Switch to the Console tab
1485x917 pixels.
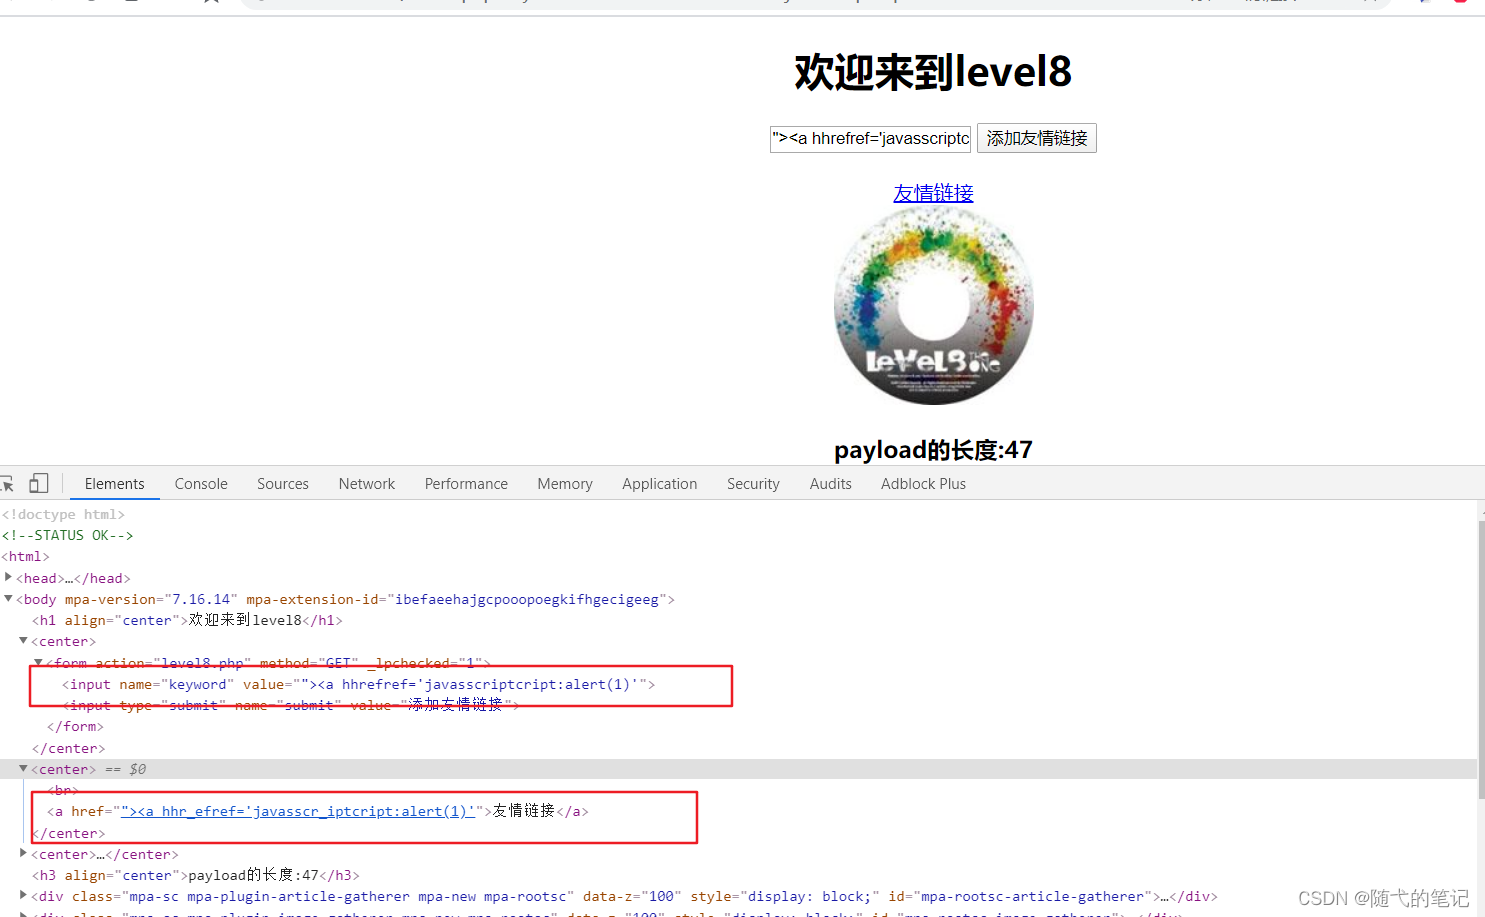tap(200, 483)
